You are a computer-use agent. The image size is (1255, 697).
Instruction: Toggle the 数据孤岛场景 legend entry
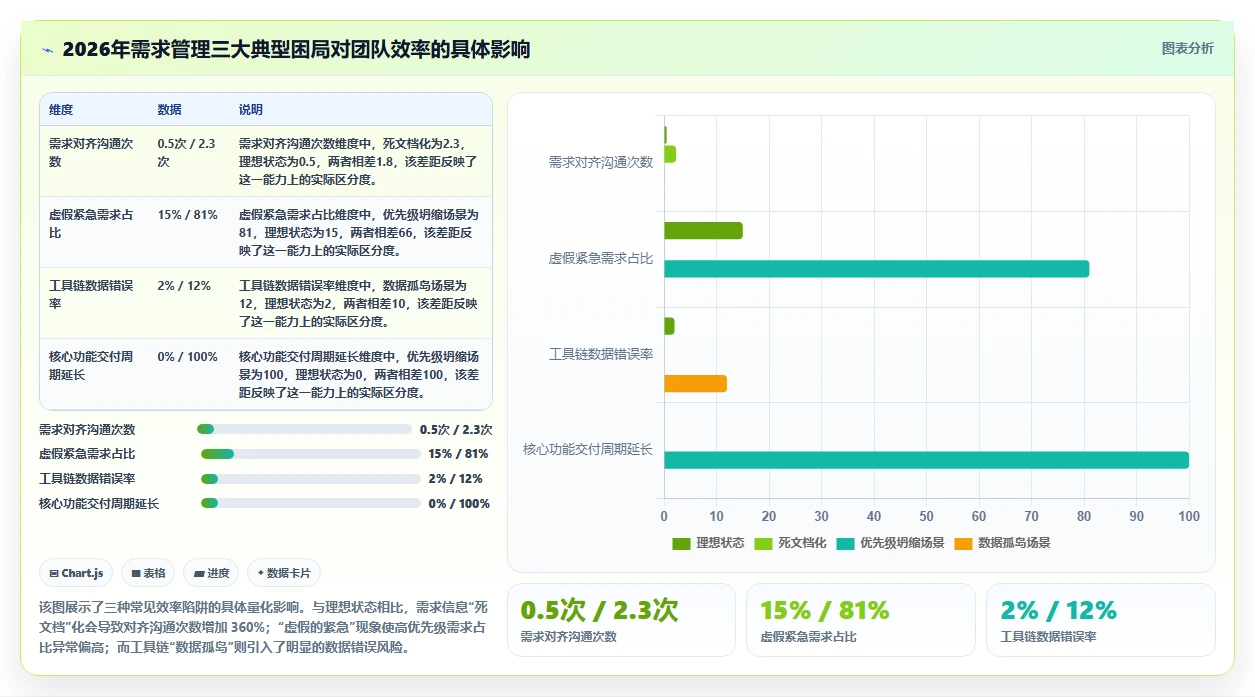click(x=1002, y=543)
